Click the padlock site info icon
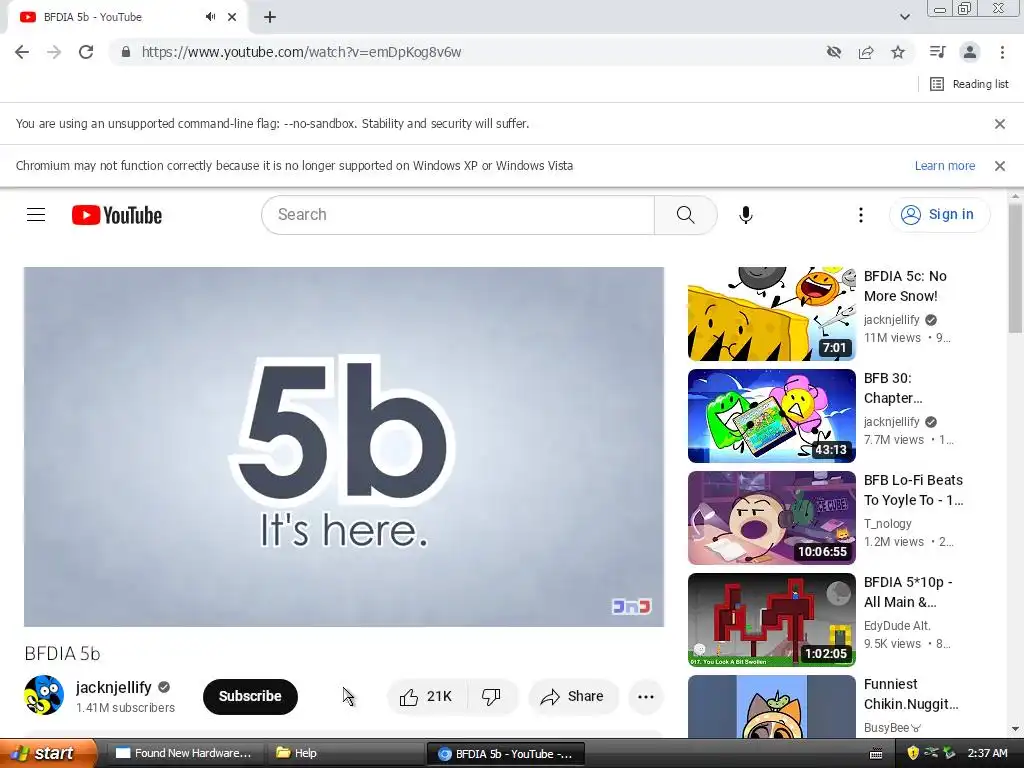Screen dimensions: 1024x768 [x=126, y=52]
